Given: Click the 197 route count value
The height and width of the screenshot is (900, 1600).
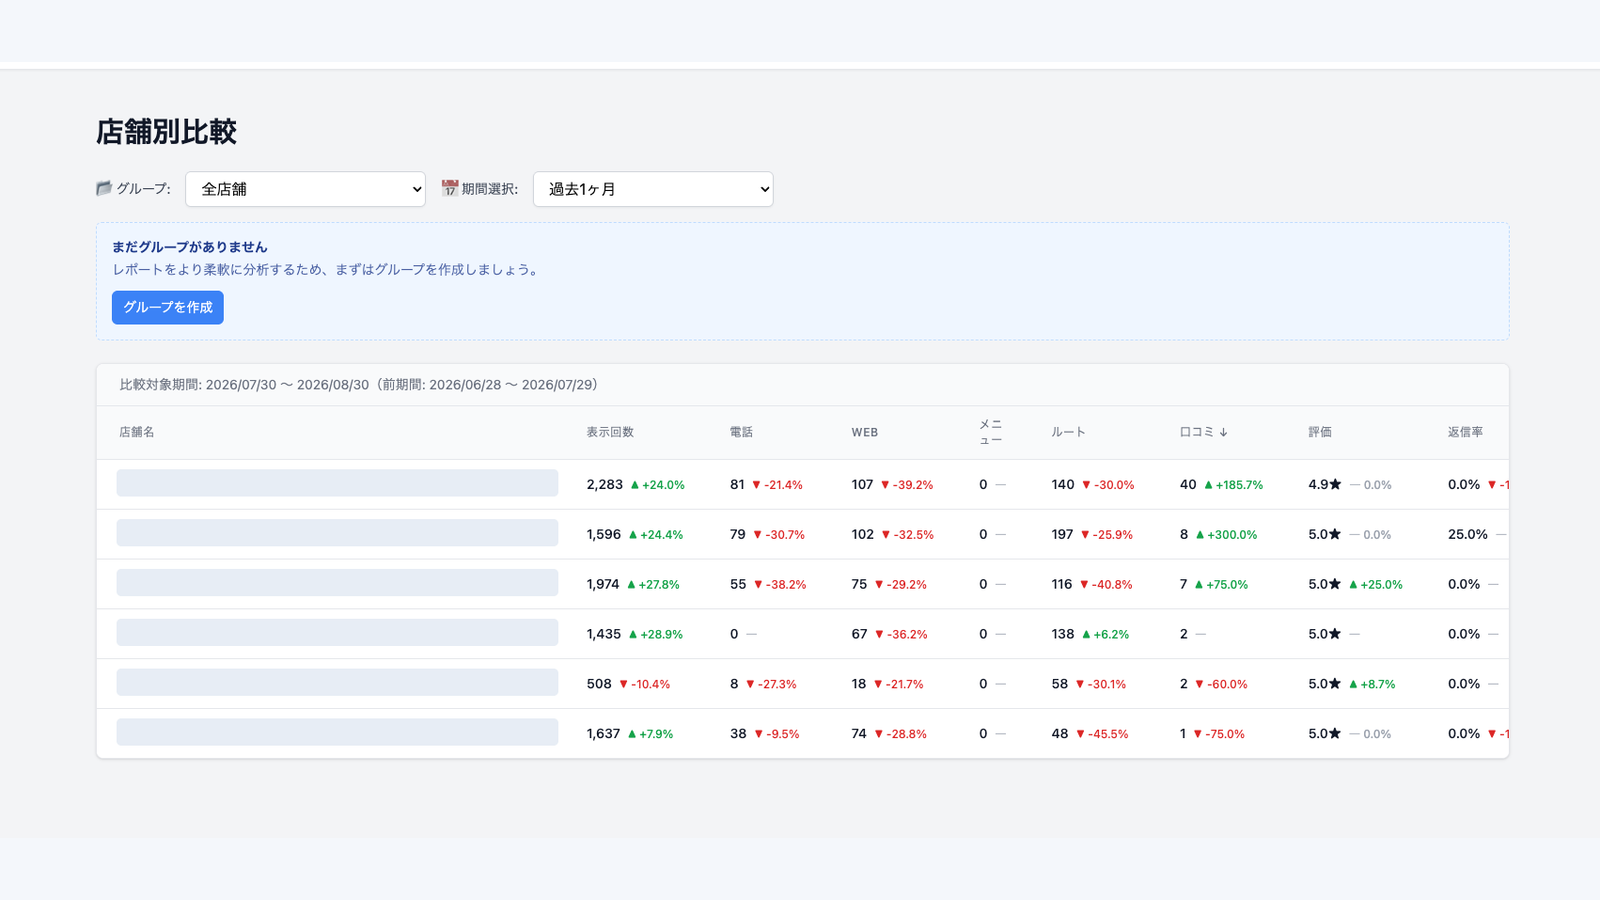Looking at the screenshot, I should pyautogui.click(x=1062, y=534).
